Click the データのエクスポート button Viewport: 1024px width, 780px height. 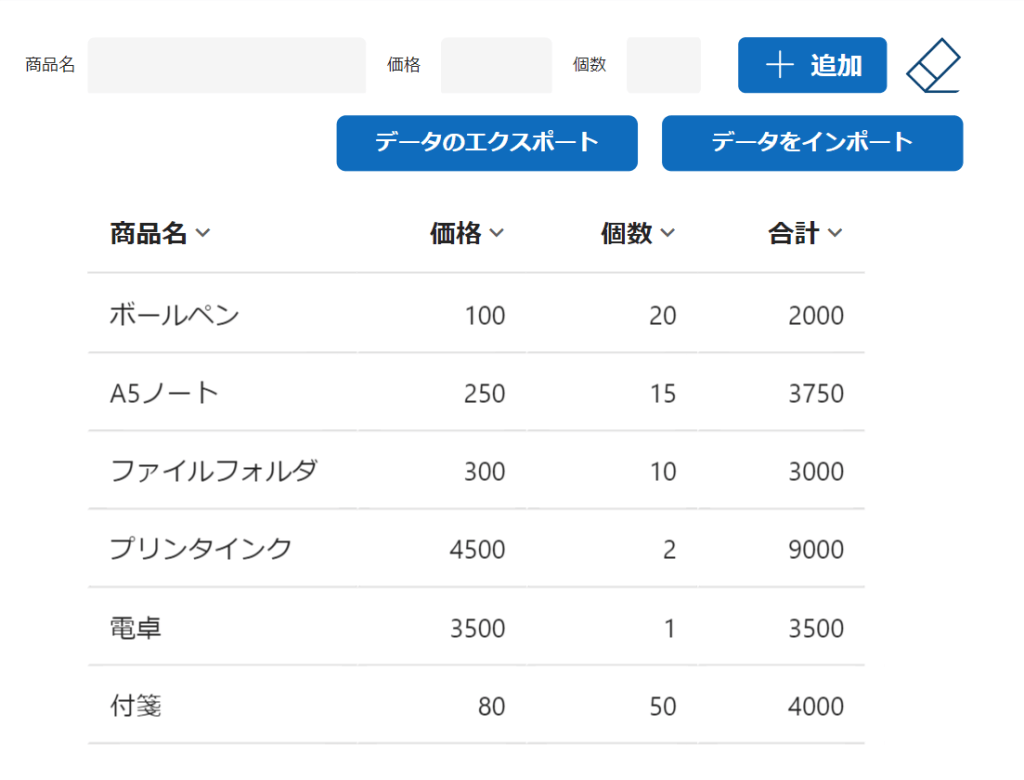tap(487, 143)
